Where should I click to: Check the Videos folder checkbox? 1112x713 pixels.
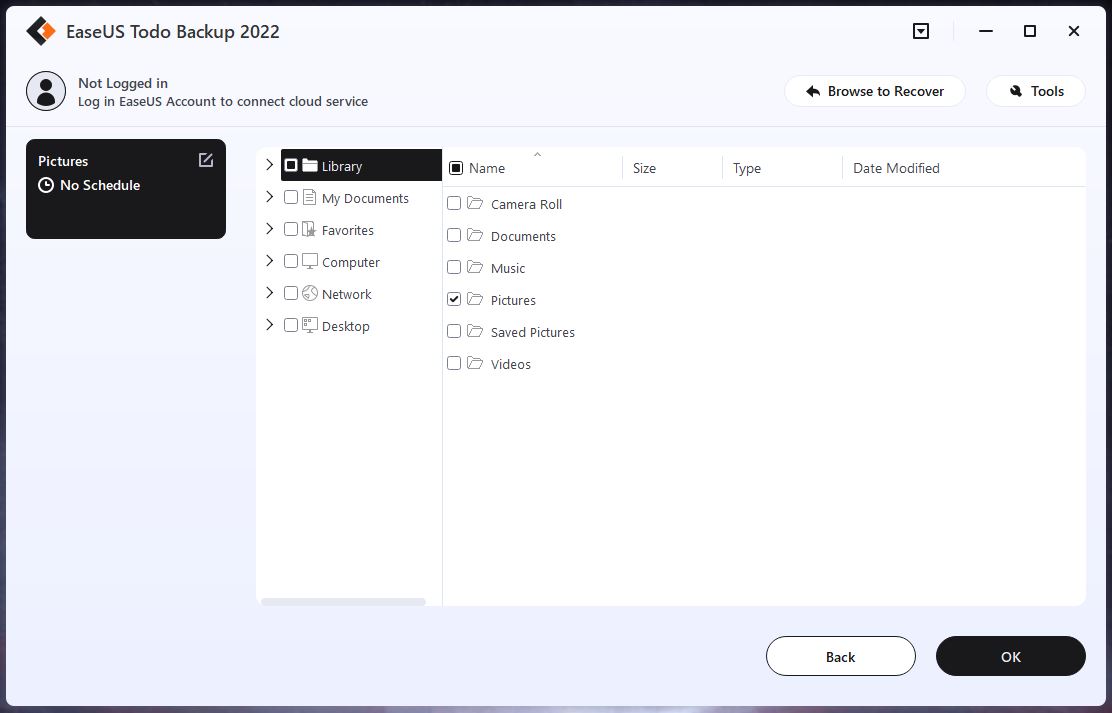pyautogui.click(x=454, y=363)
